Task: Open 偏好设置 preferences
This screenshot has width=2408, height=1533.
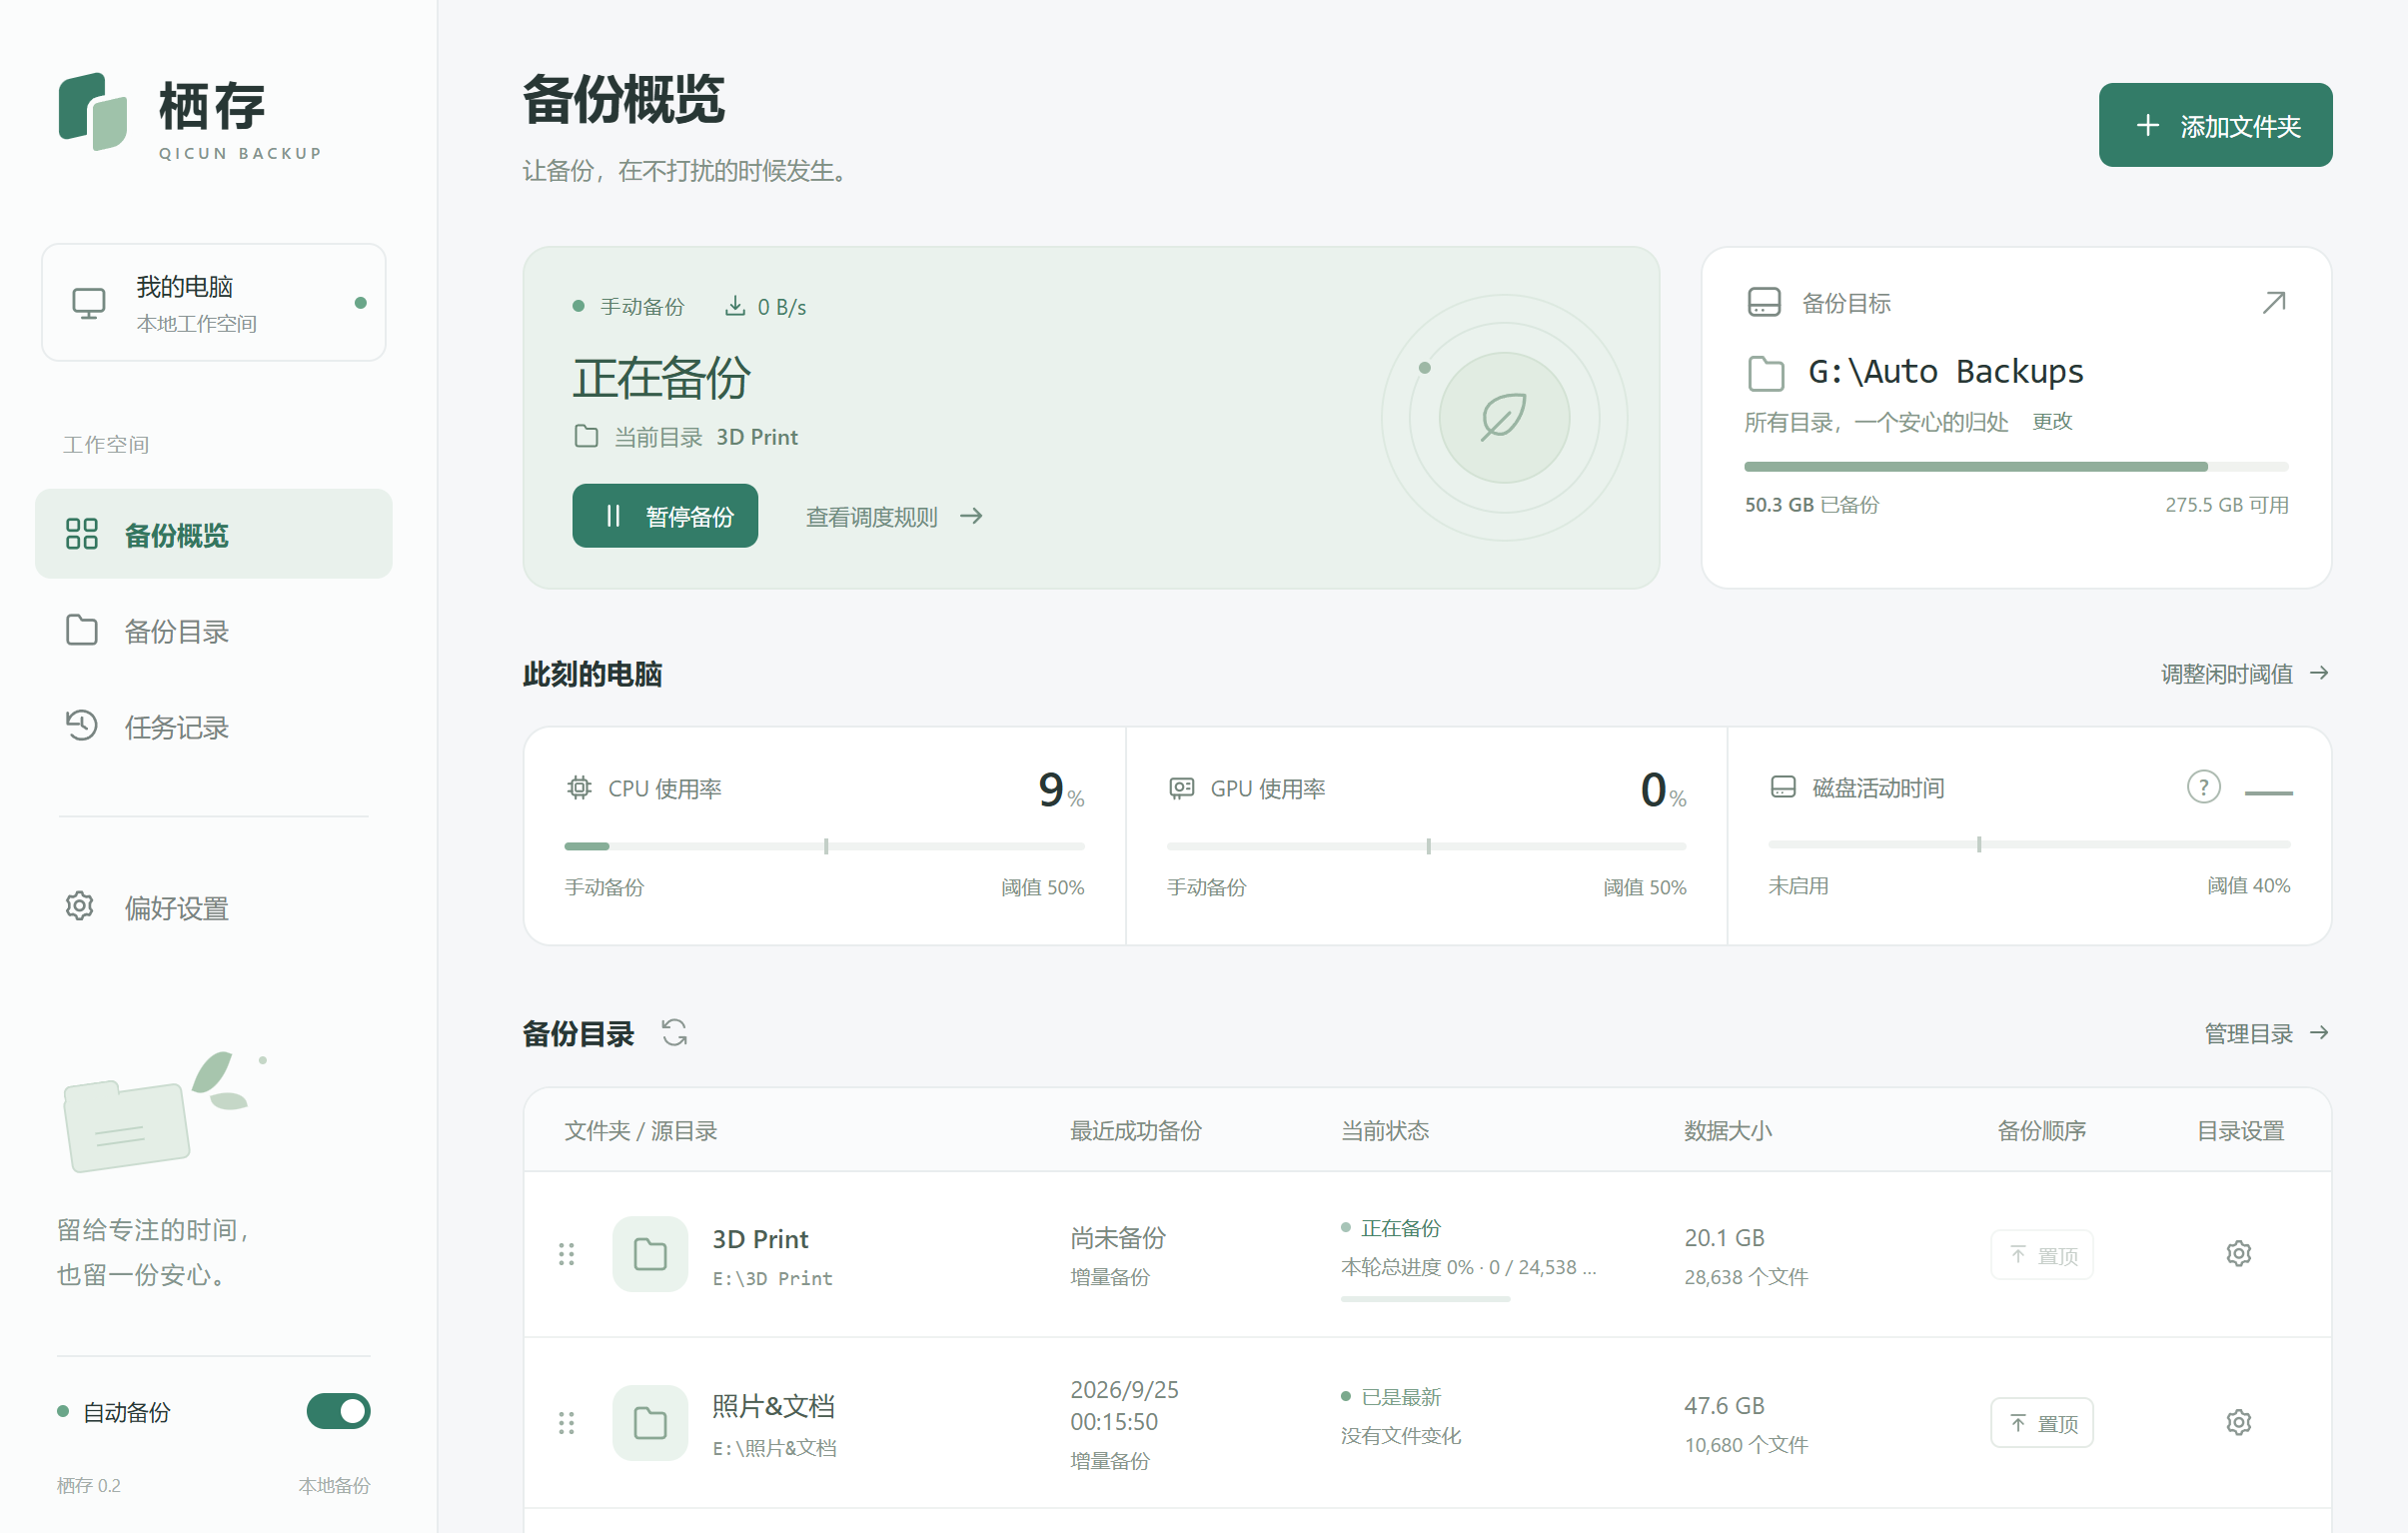Action: pos(213,908)
